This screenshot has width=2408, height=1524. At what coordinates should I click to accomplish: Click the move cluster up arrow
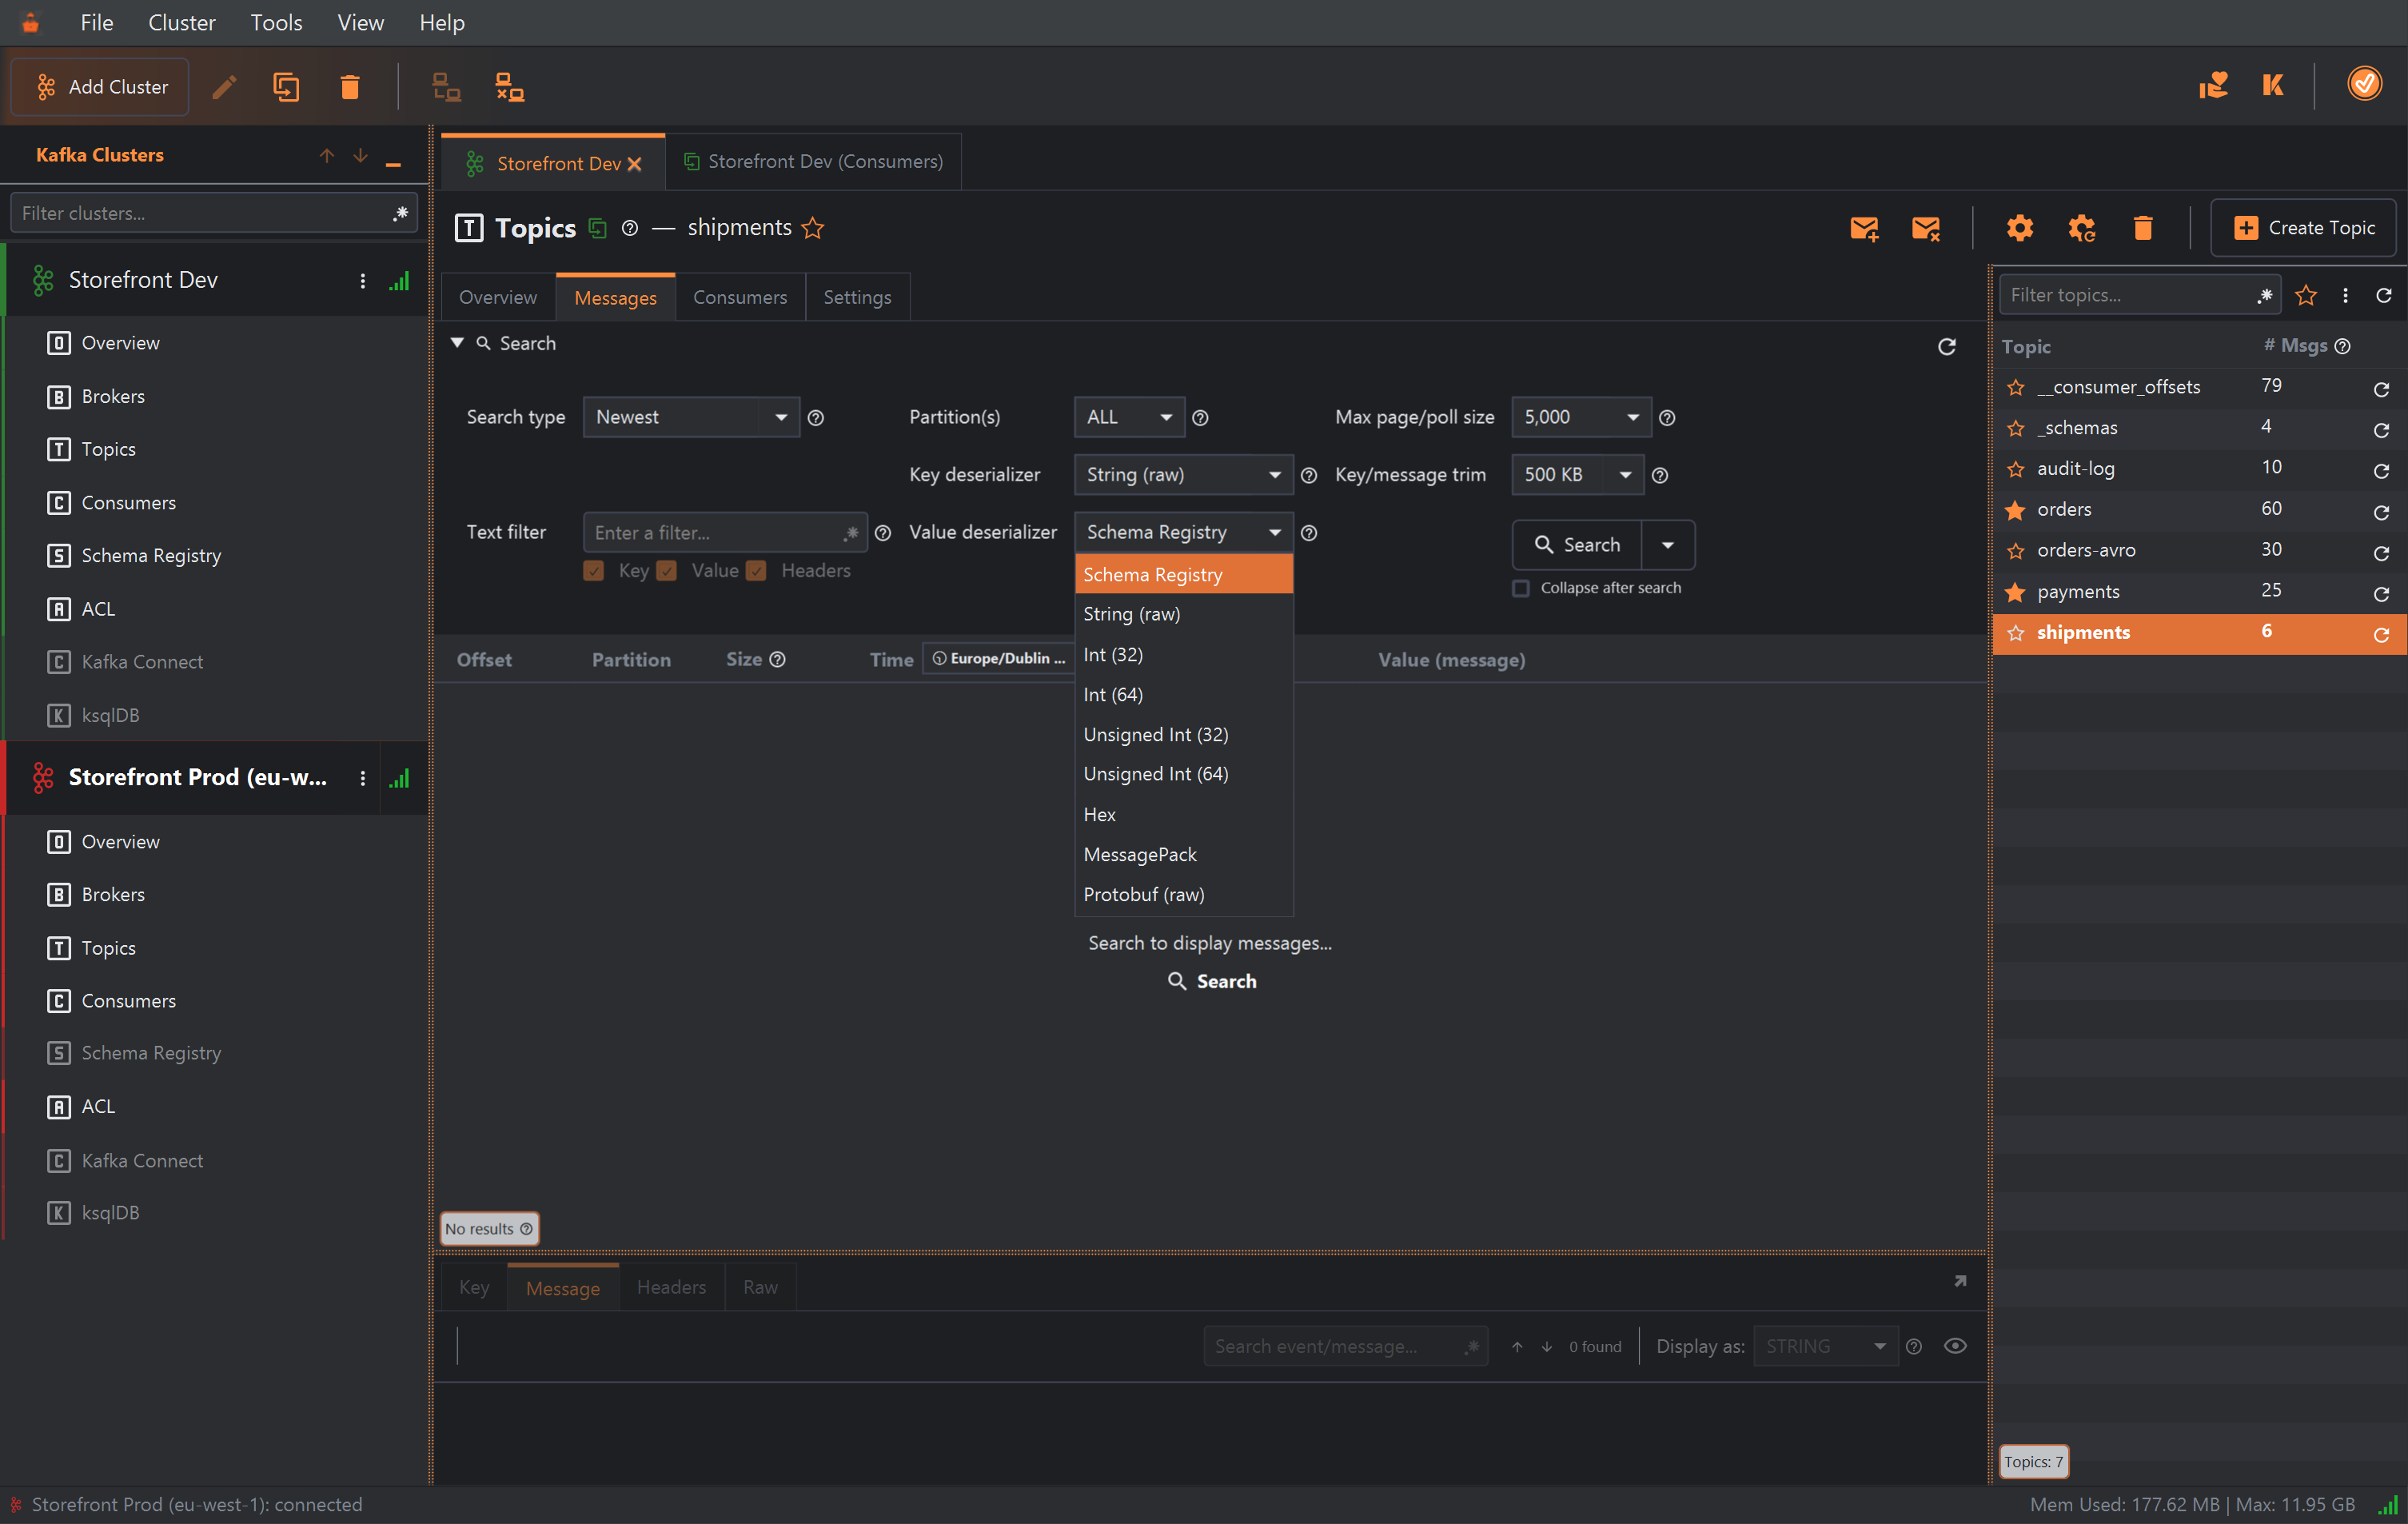point(327,155)
